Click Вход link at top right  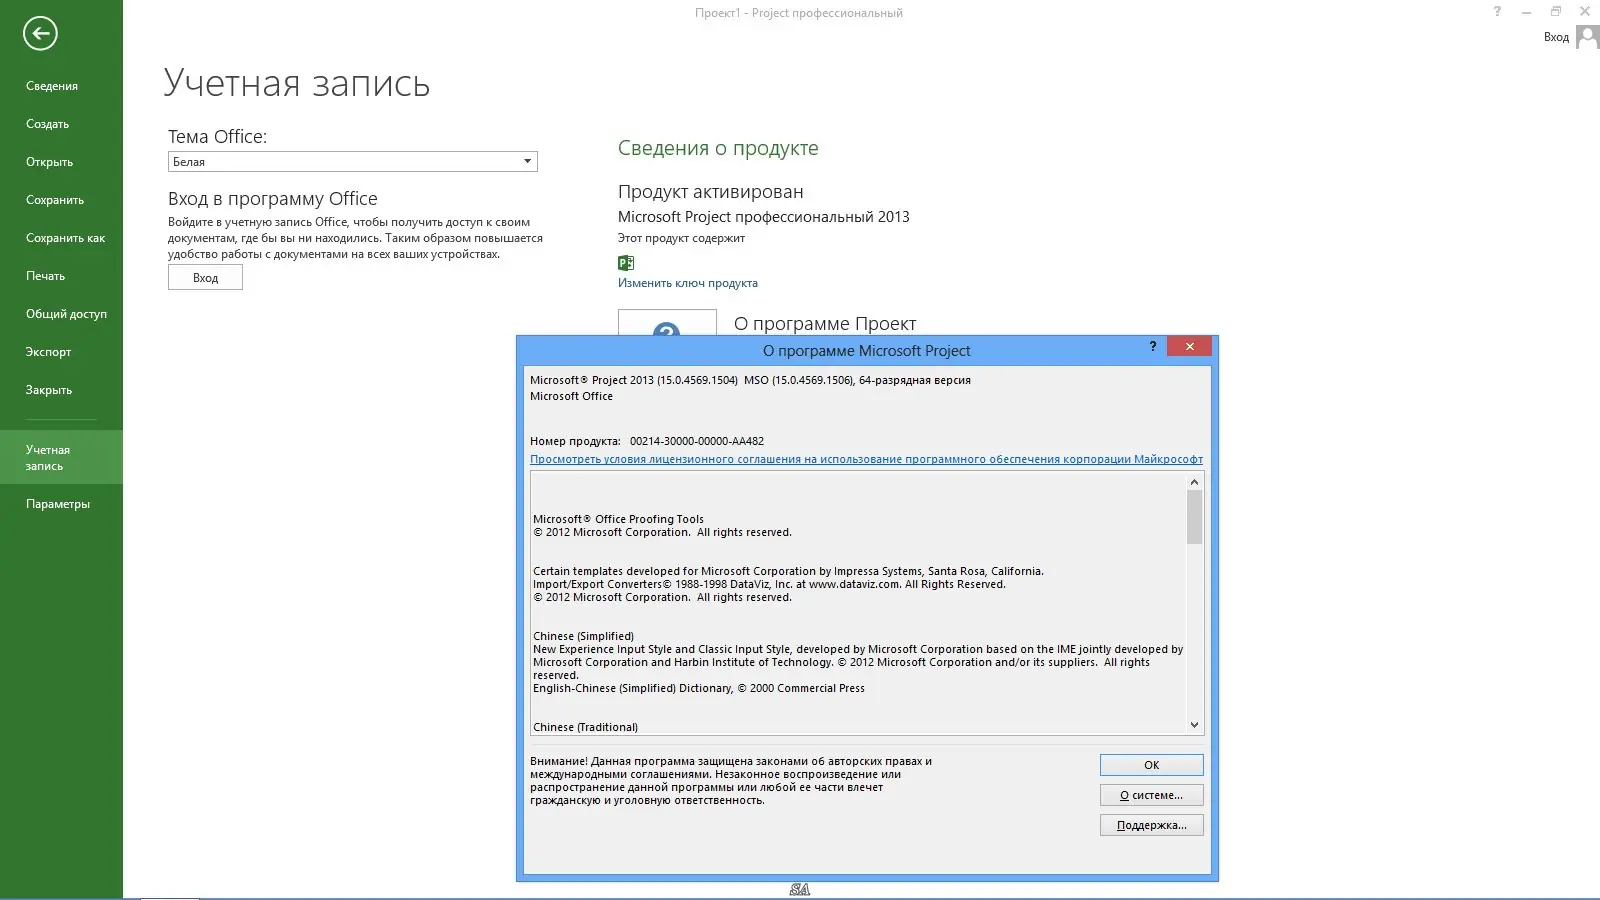1556,37
